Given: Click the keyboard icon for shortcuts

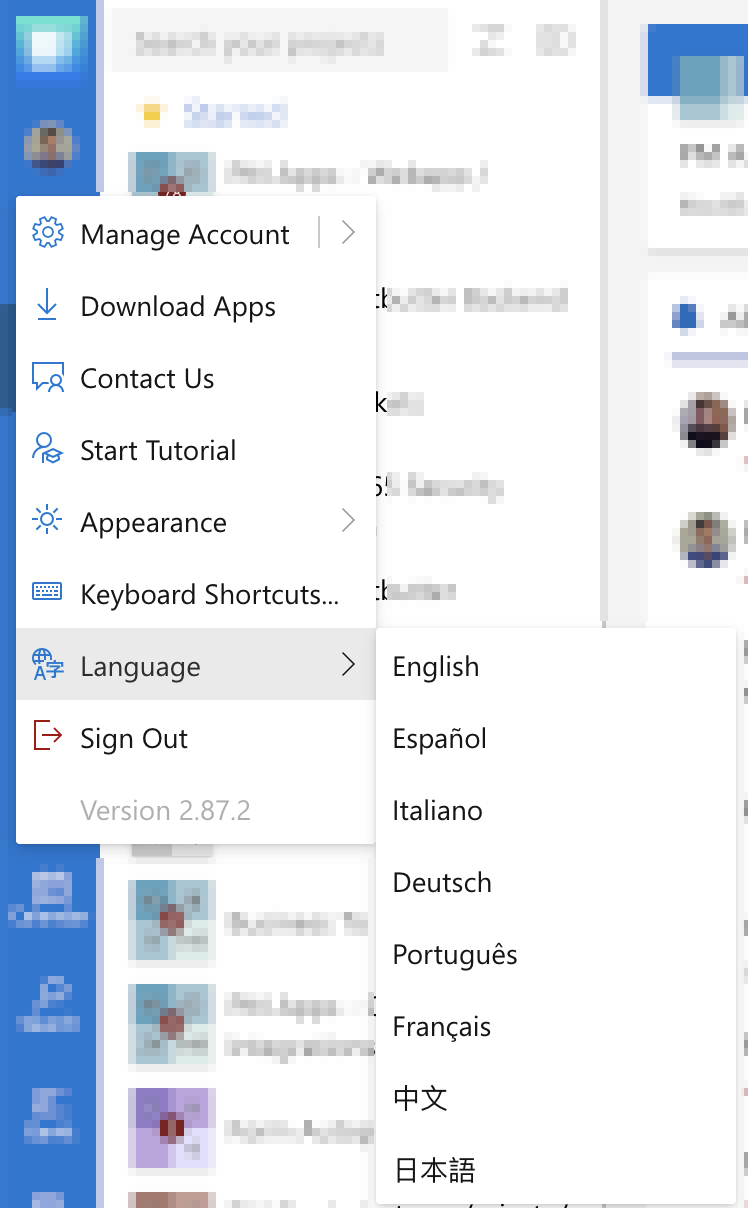Looking at the screenshot, I should click(x=47, y=593).
